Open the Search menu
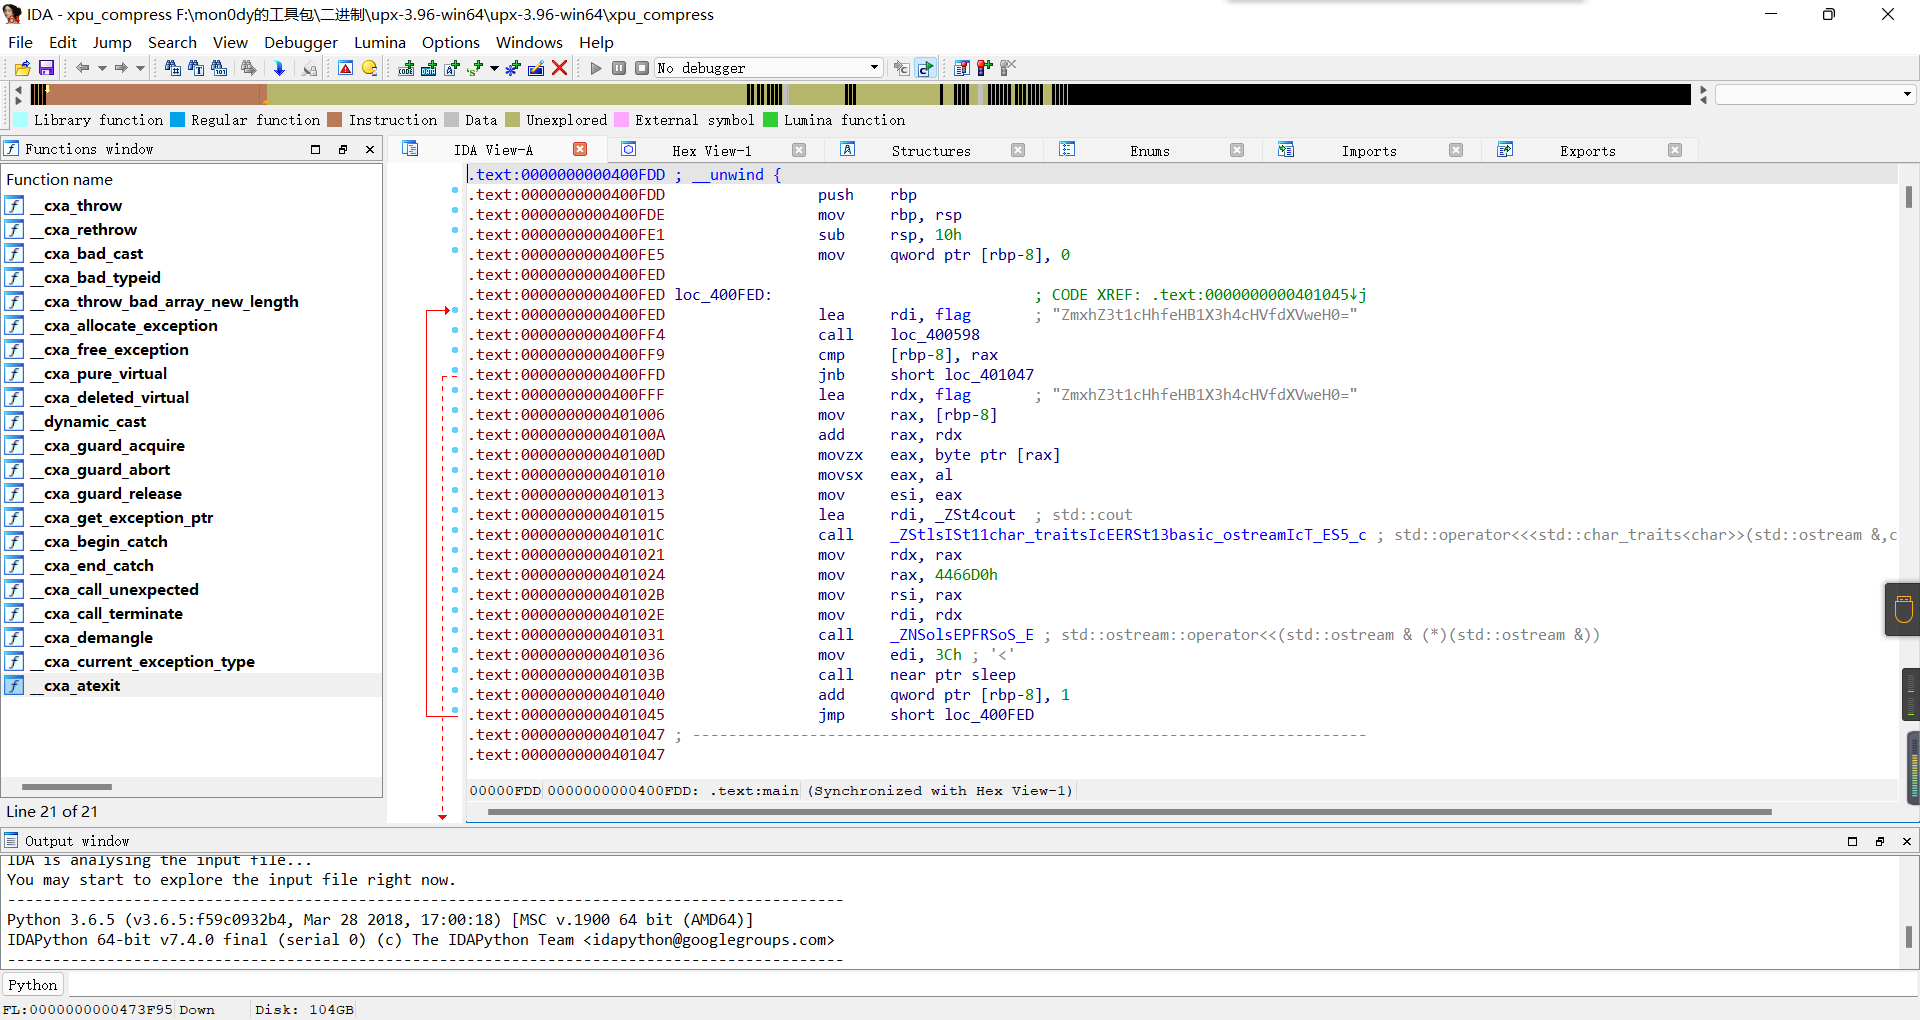Viewport: 1920px width, 1020px height. [x=172, y=42]
